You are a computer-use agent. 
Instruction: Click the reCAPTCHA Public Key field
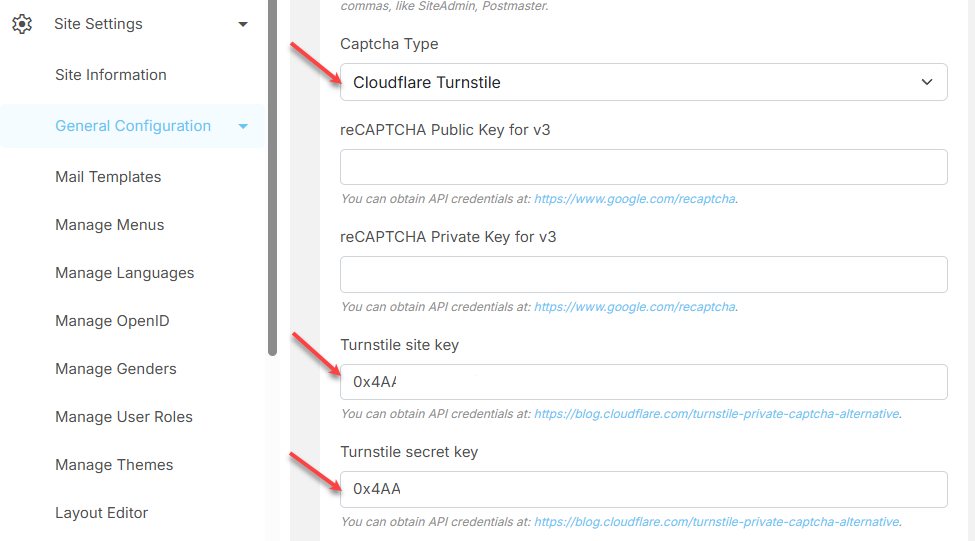pos(643,167)
